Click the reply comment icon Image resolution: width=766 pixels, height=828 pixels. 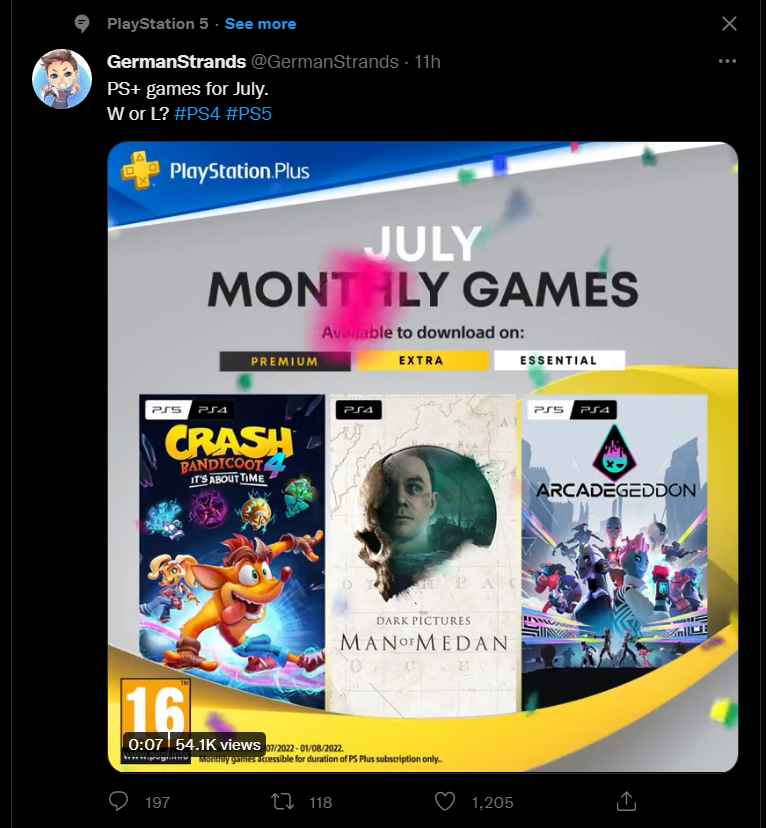[x=118, y=801]
